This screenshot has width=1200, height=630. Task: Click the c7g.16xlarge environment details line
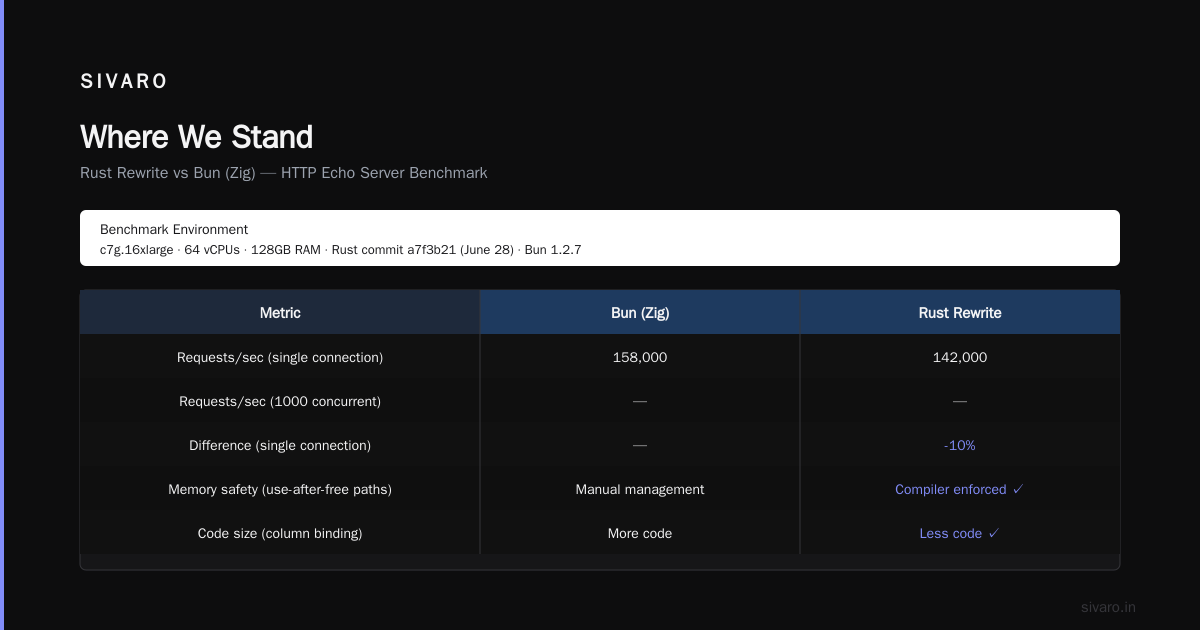pyautogui.click(x=340, y=250)
